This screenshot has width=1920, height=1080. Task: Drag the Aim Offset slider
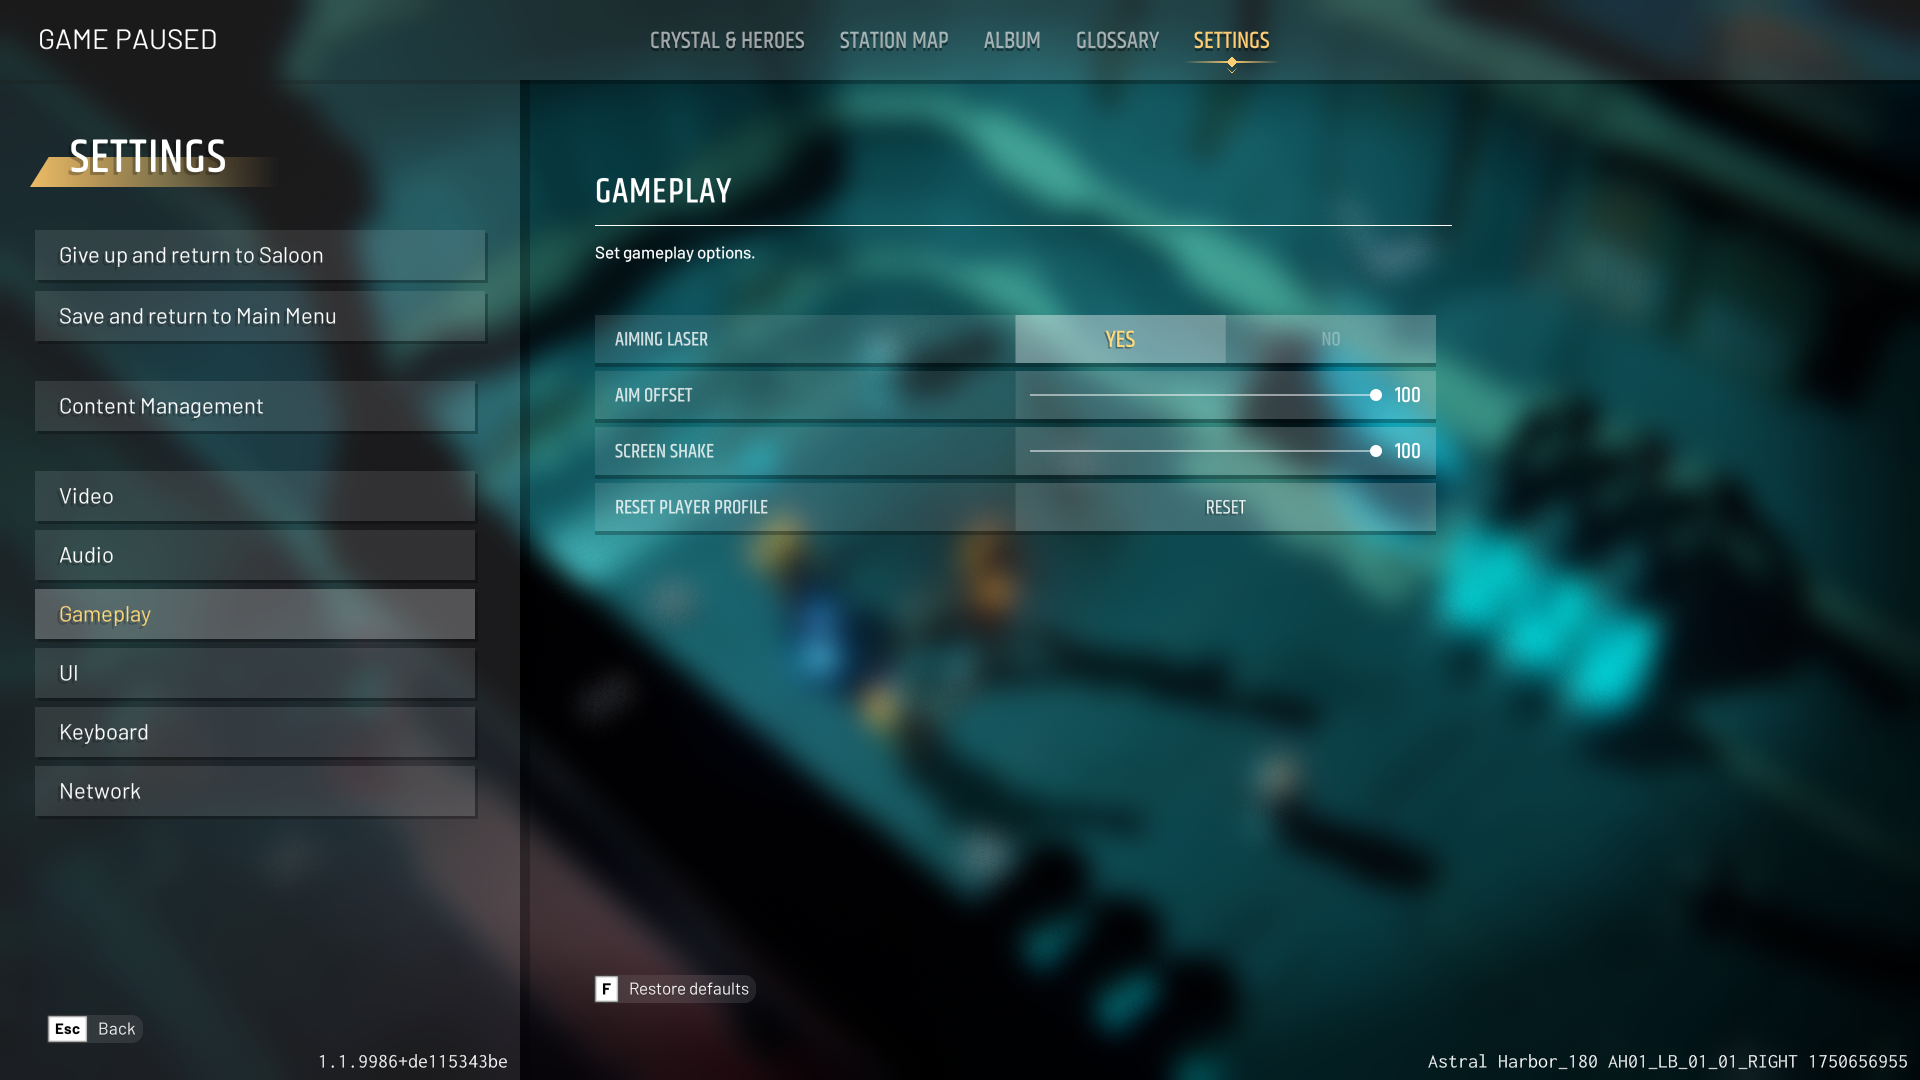tap(1375, 394)
